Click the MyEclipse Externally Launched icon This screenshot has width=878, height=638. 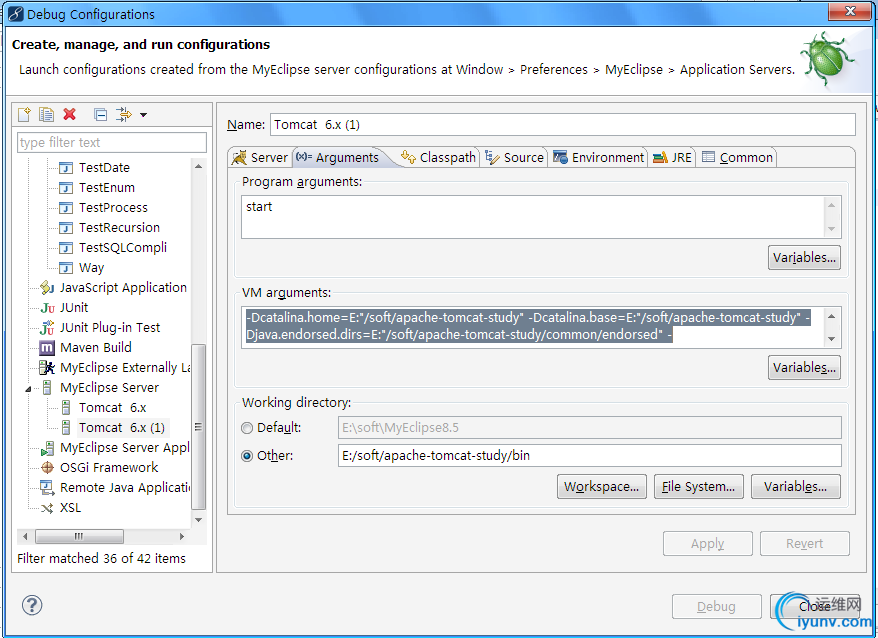(x=47, y=368)
